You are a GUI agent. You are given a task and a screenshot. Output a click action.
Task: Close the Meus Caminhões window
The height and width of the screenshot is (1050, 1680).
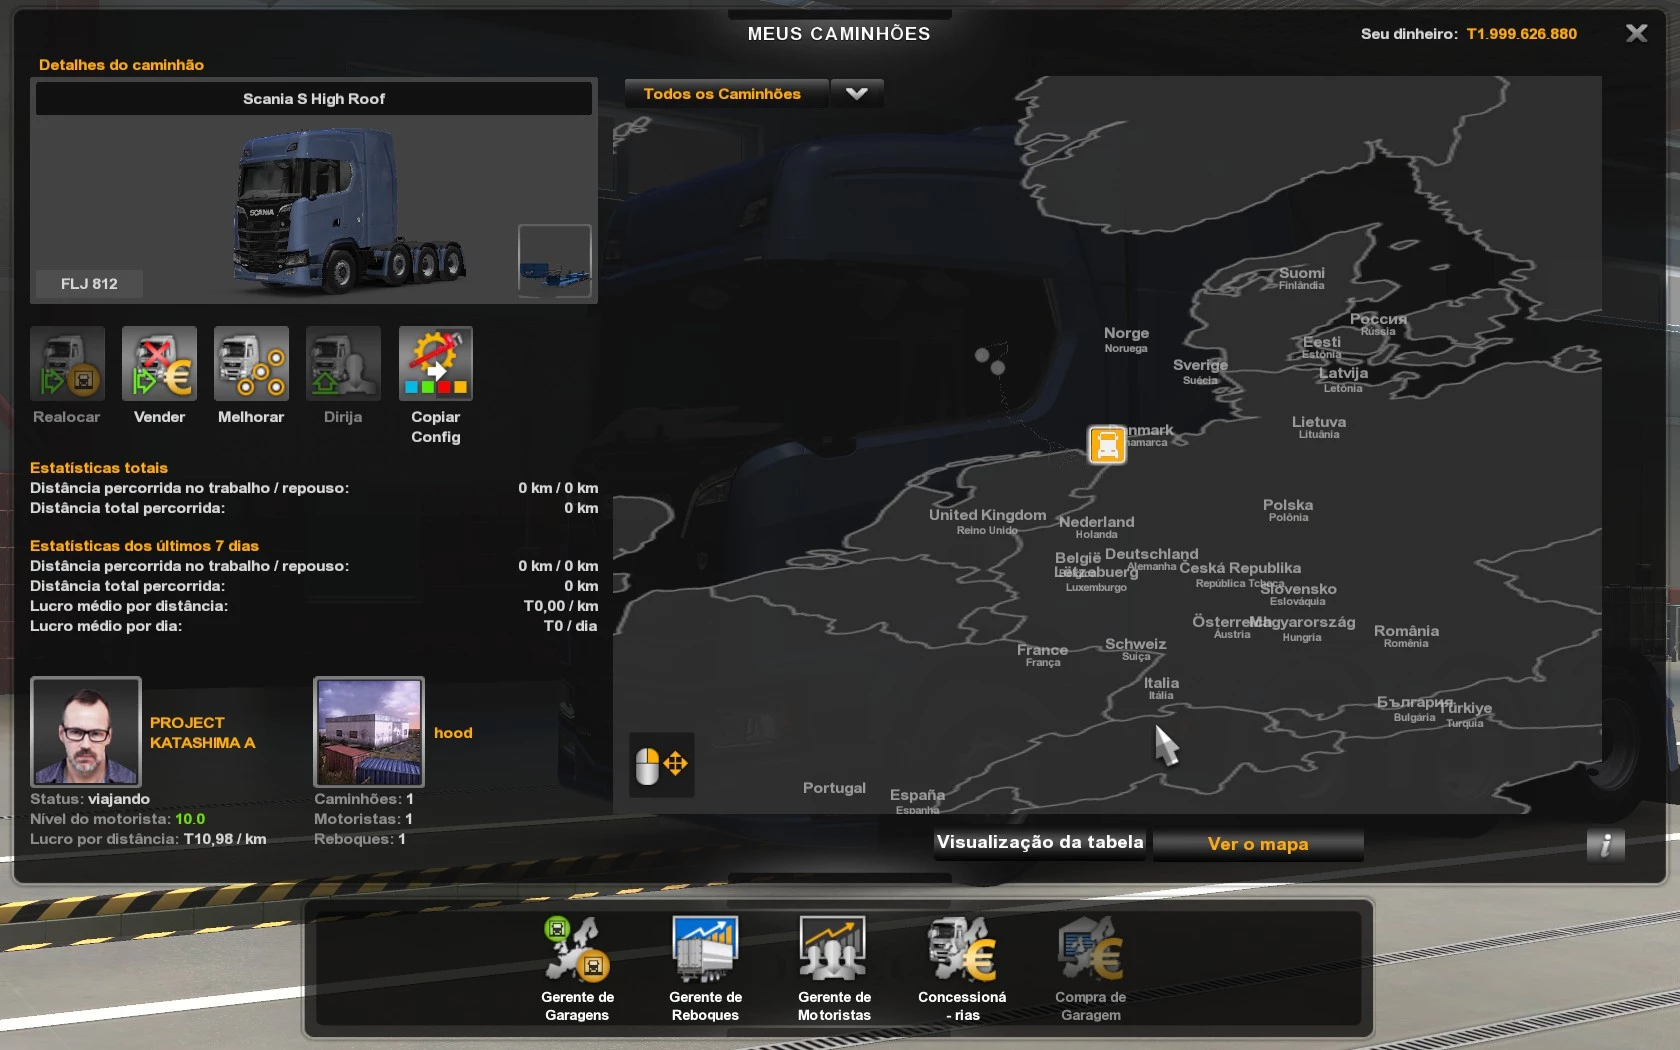[1636, 34]
